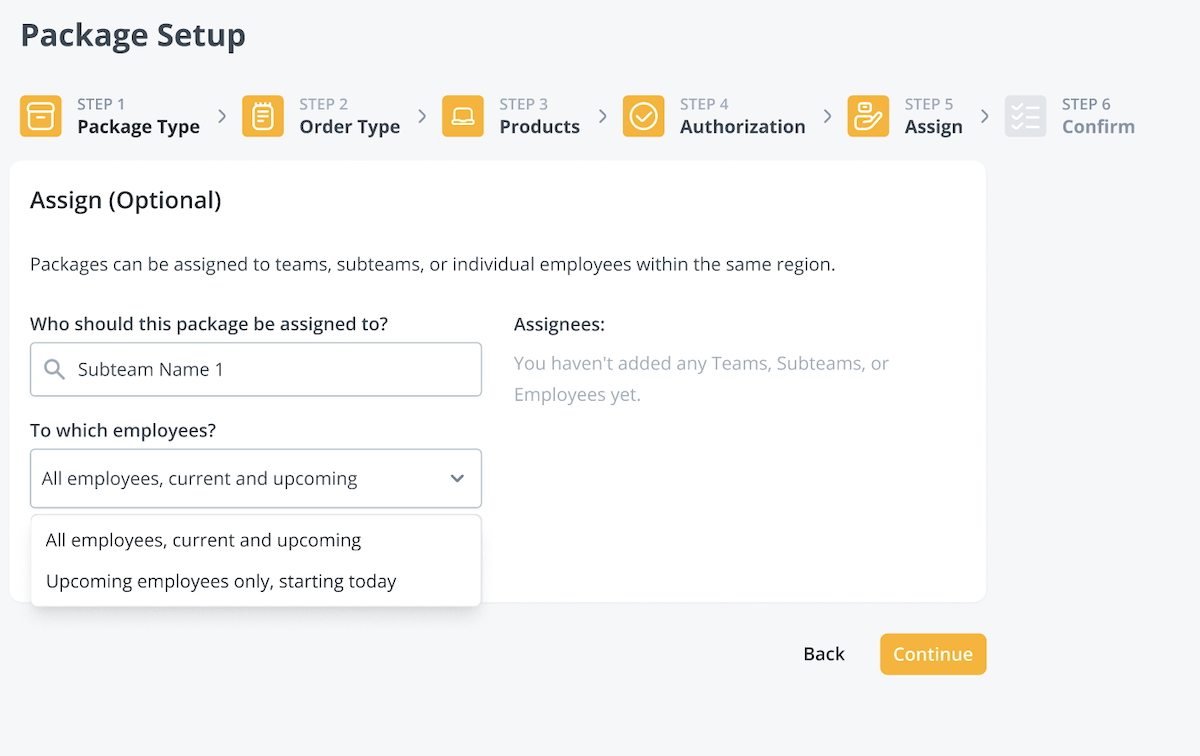Jump to Step 3 Products label

click(x=539, y=127)
